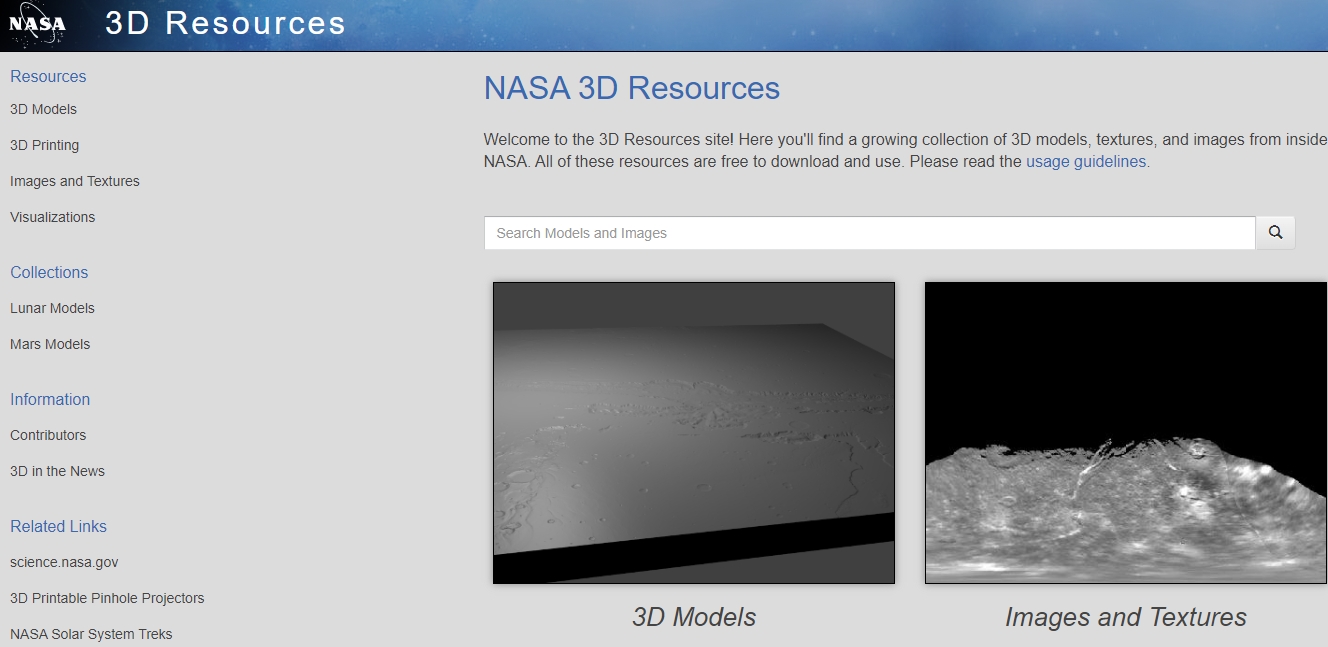Screen dimensions: 1328x647
Task: Go to Images and Textures in sidebar
Action: (75, 181)
